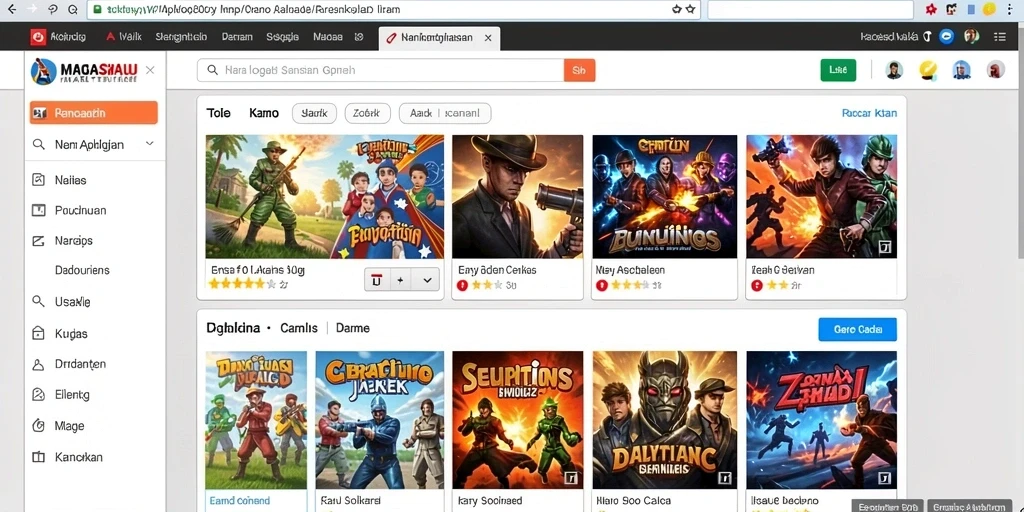This screenshot has width=1024, height=512.
Task: Click the green Lake button
Action: click(838, 70)
